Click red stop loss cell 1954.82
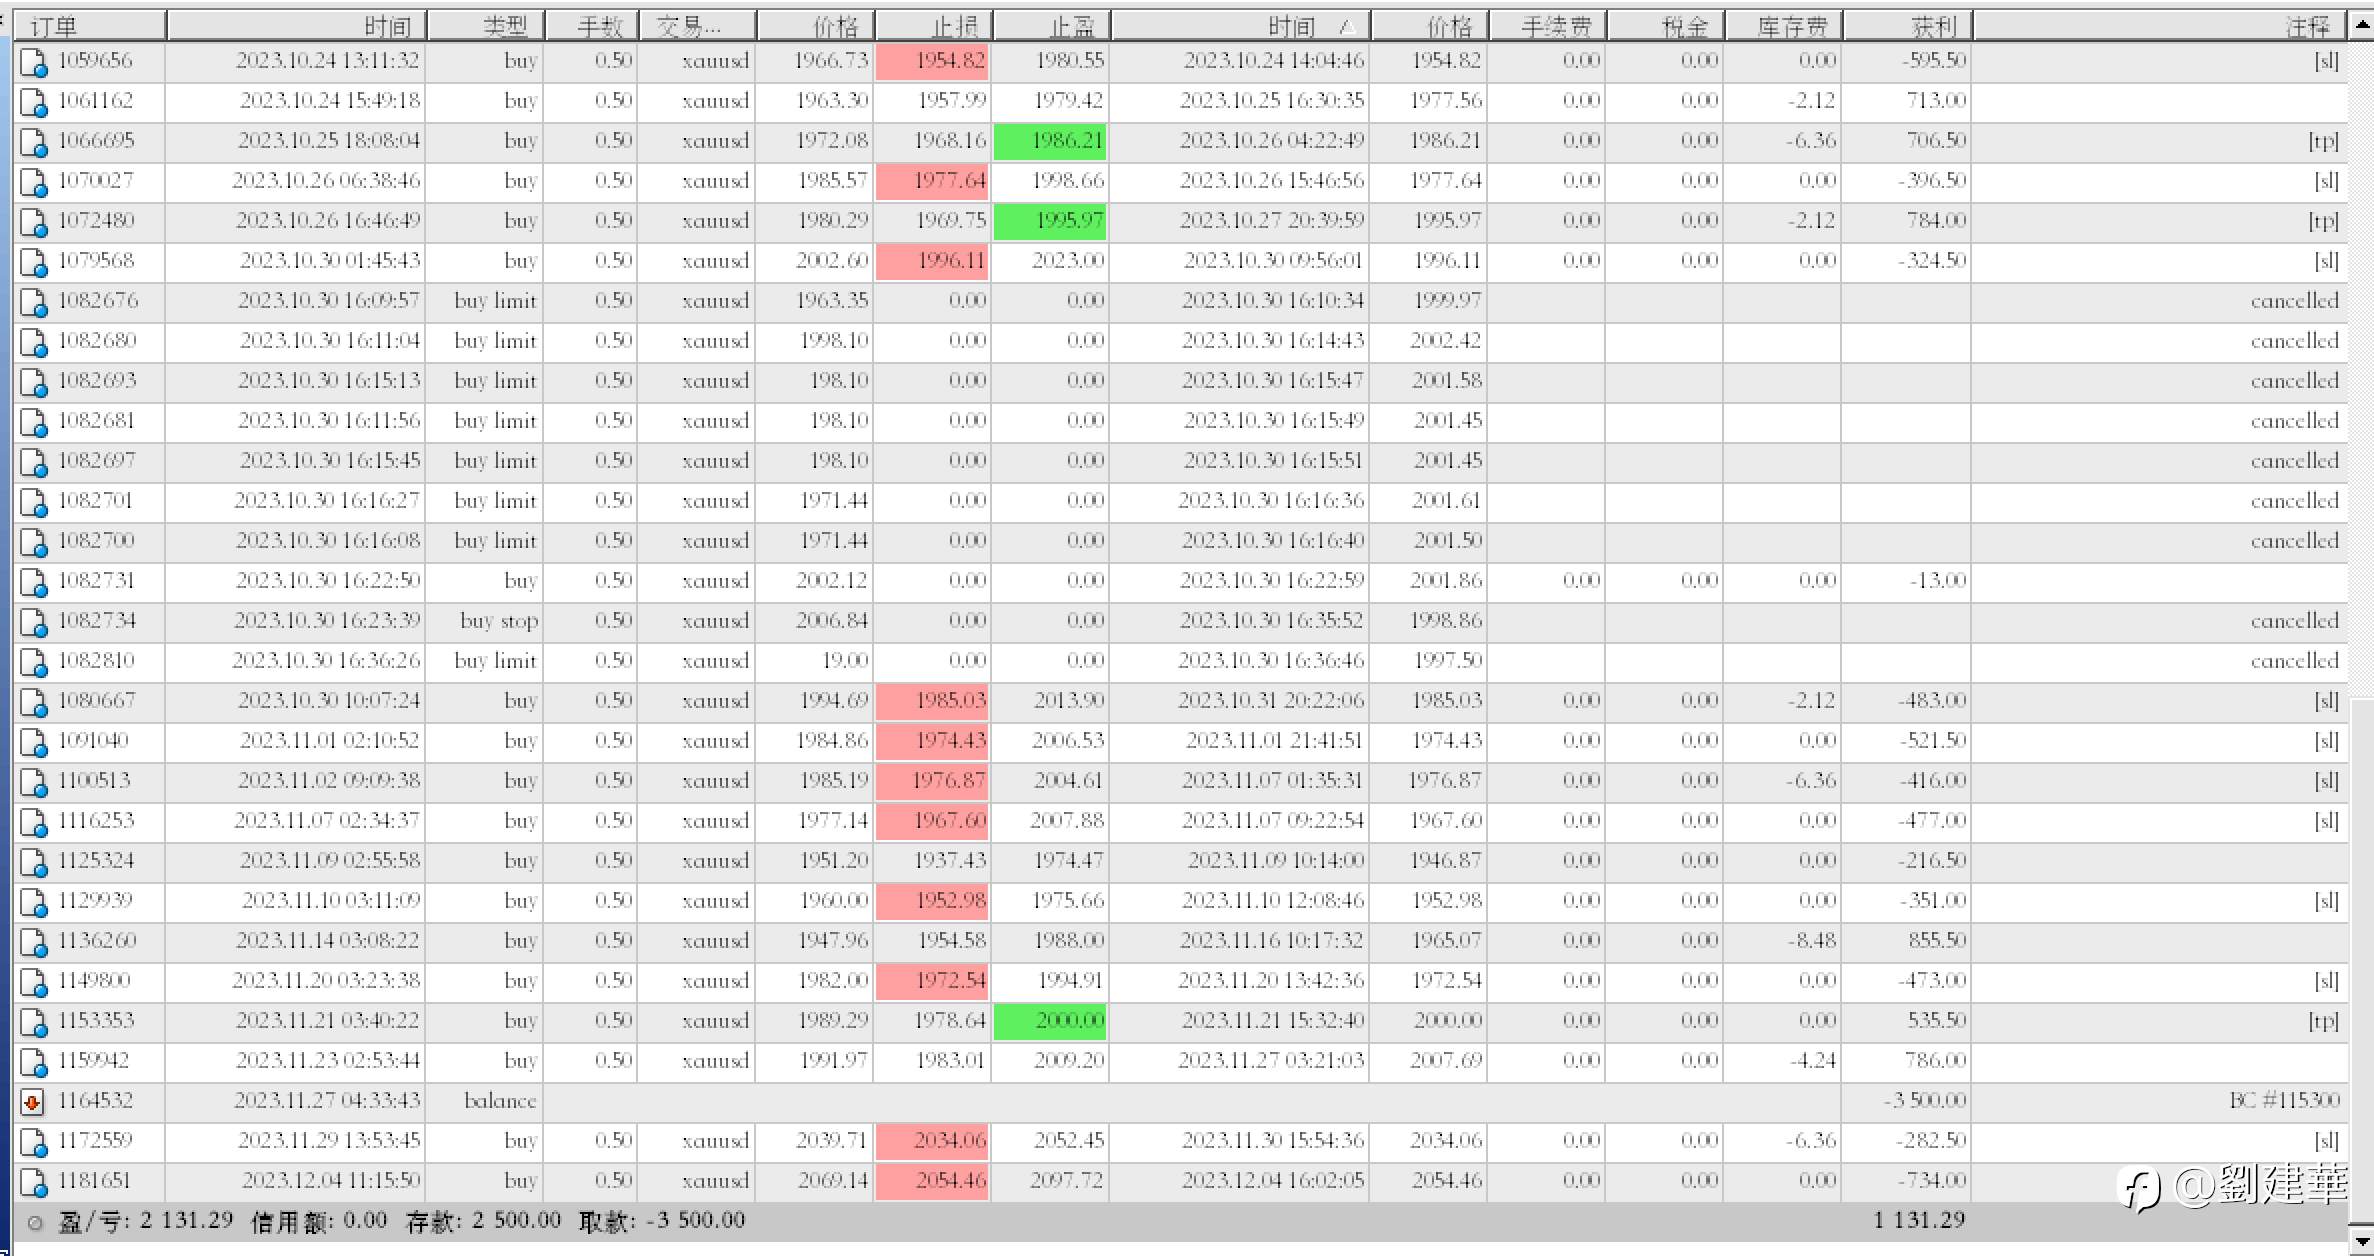The width and height of the screenshot is (2374, 1256). tap(932, 61)
